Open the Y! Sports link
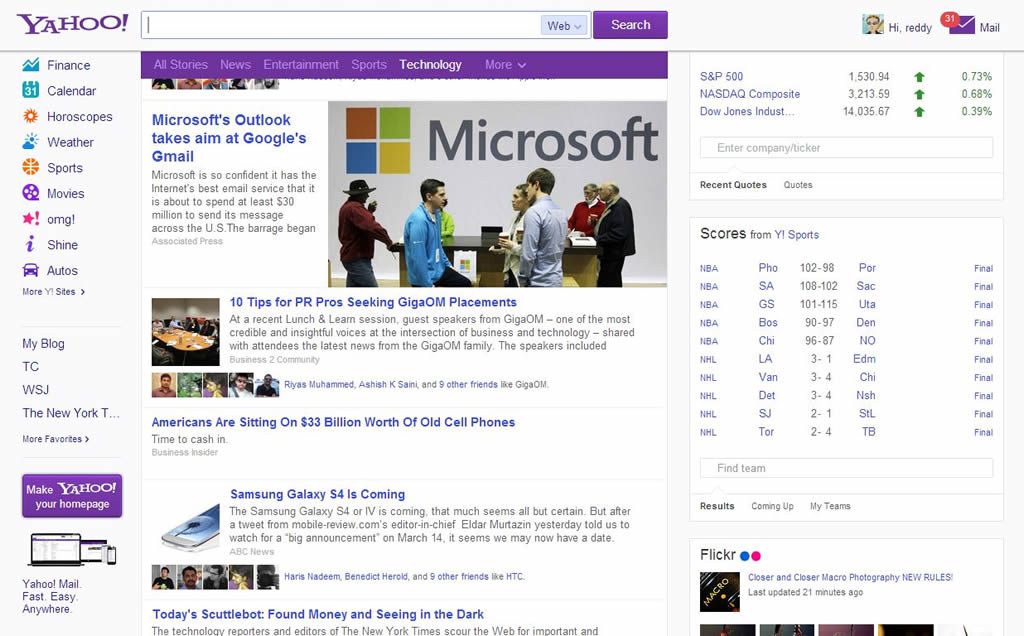Image resolution: width=1024 pixels, height=636 pixels. point(797,235)
